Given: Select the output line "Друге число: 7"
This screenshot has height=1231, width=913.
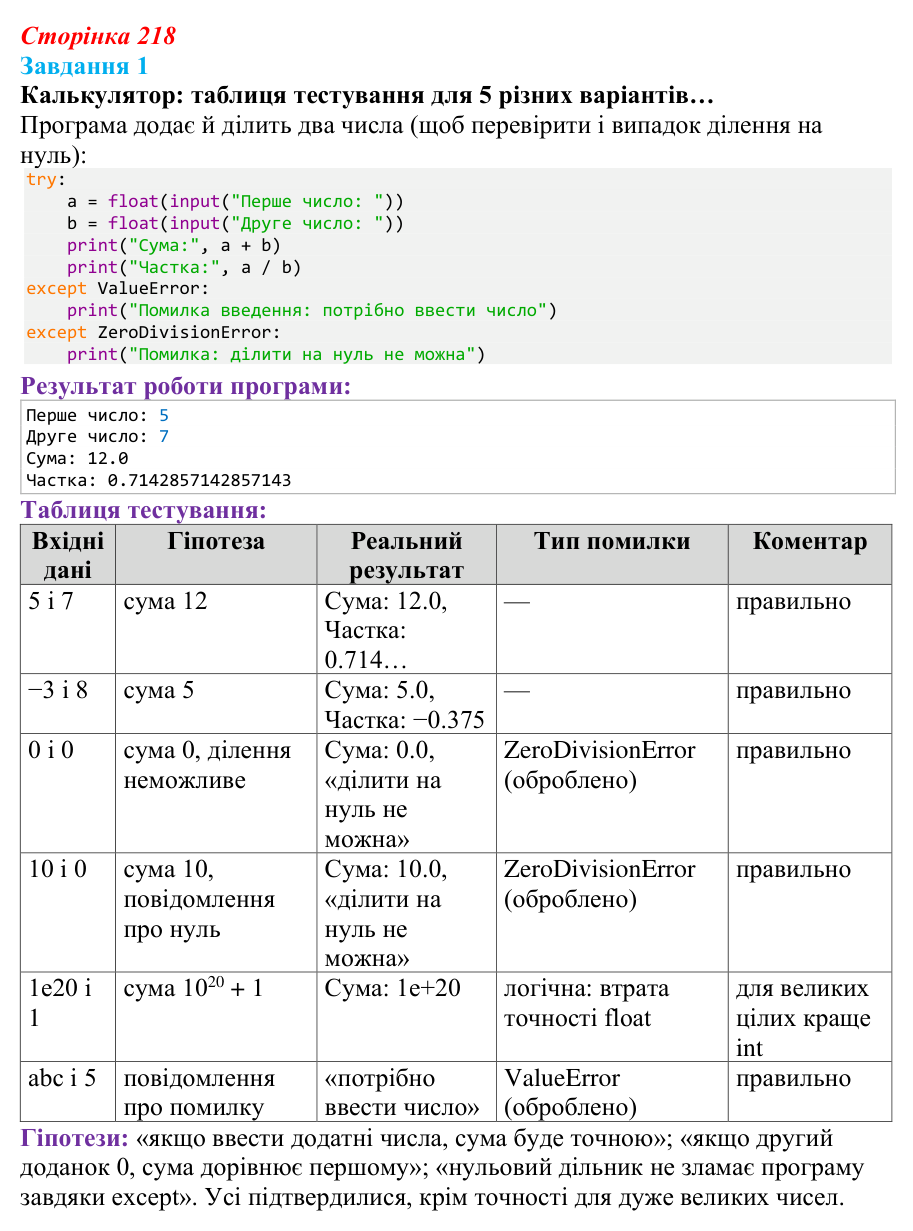Looking at the screenshot, I should pyautogui.click(x=98, y=437).
